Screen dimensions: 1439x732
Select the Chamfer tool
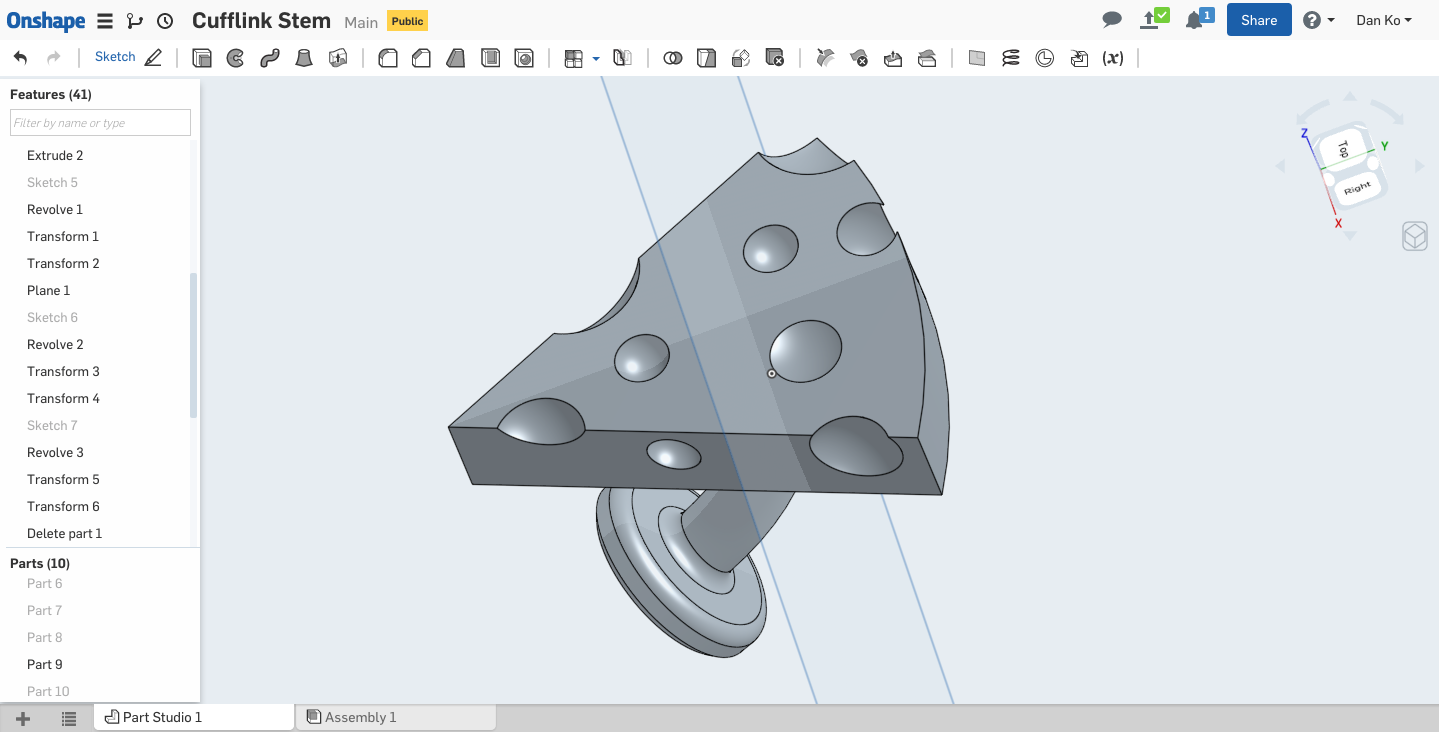coord(422,58)
